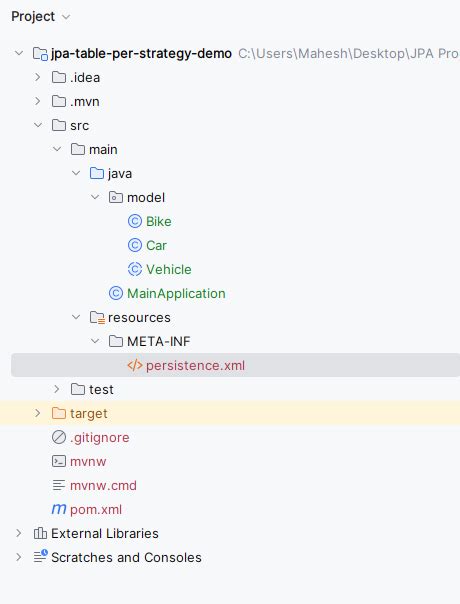Click the External Libraries icon
Image resolution: width=460 pixels, height=604 pixels.
[40, 533]
